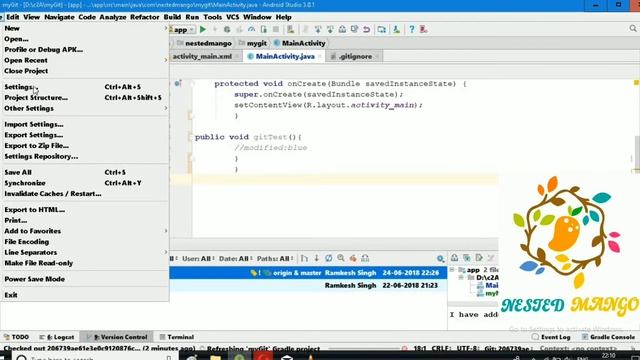Click the mygit breadcrumb
The height and width of the screenshot is (360, 640).
(253, 43)
